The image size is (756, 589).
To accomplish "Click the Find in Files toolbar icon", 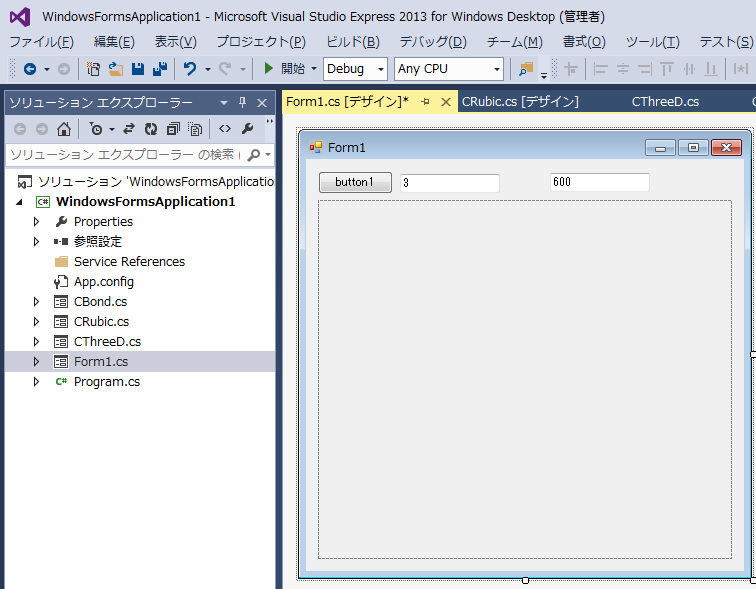I will (526, 69).
